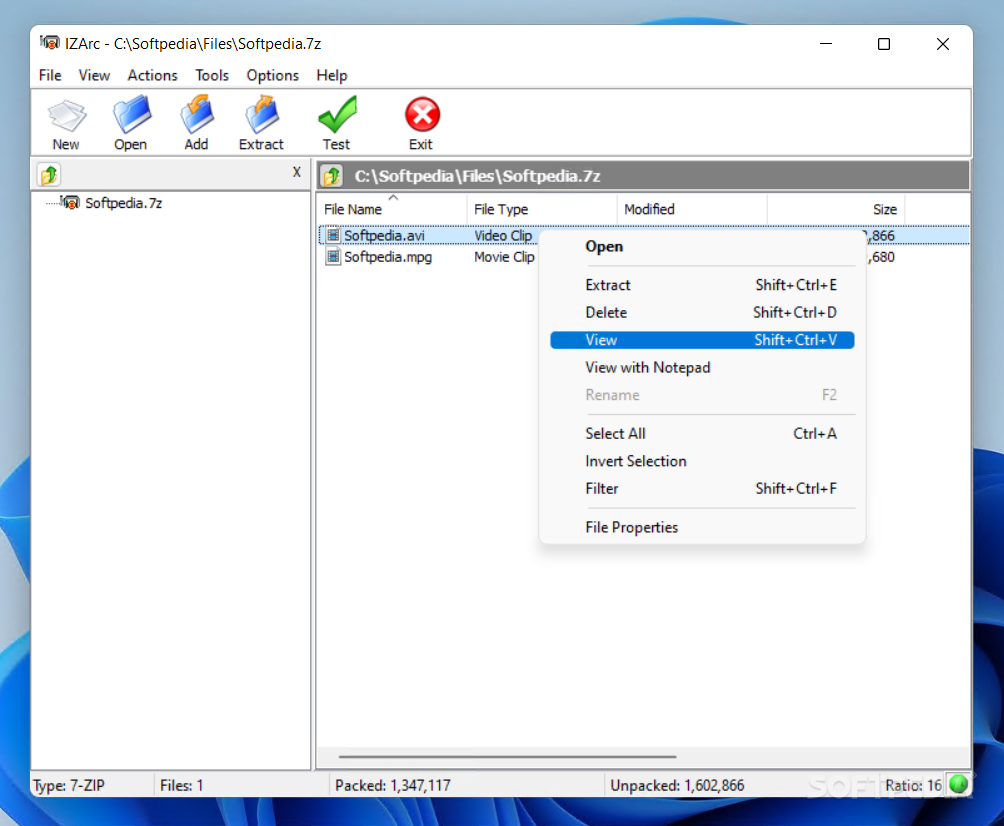Choose Invert Selection
This screenshot has width=1004, height=826.
coord(702,461)
